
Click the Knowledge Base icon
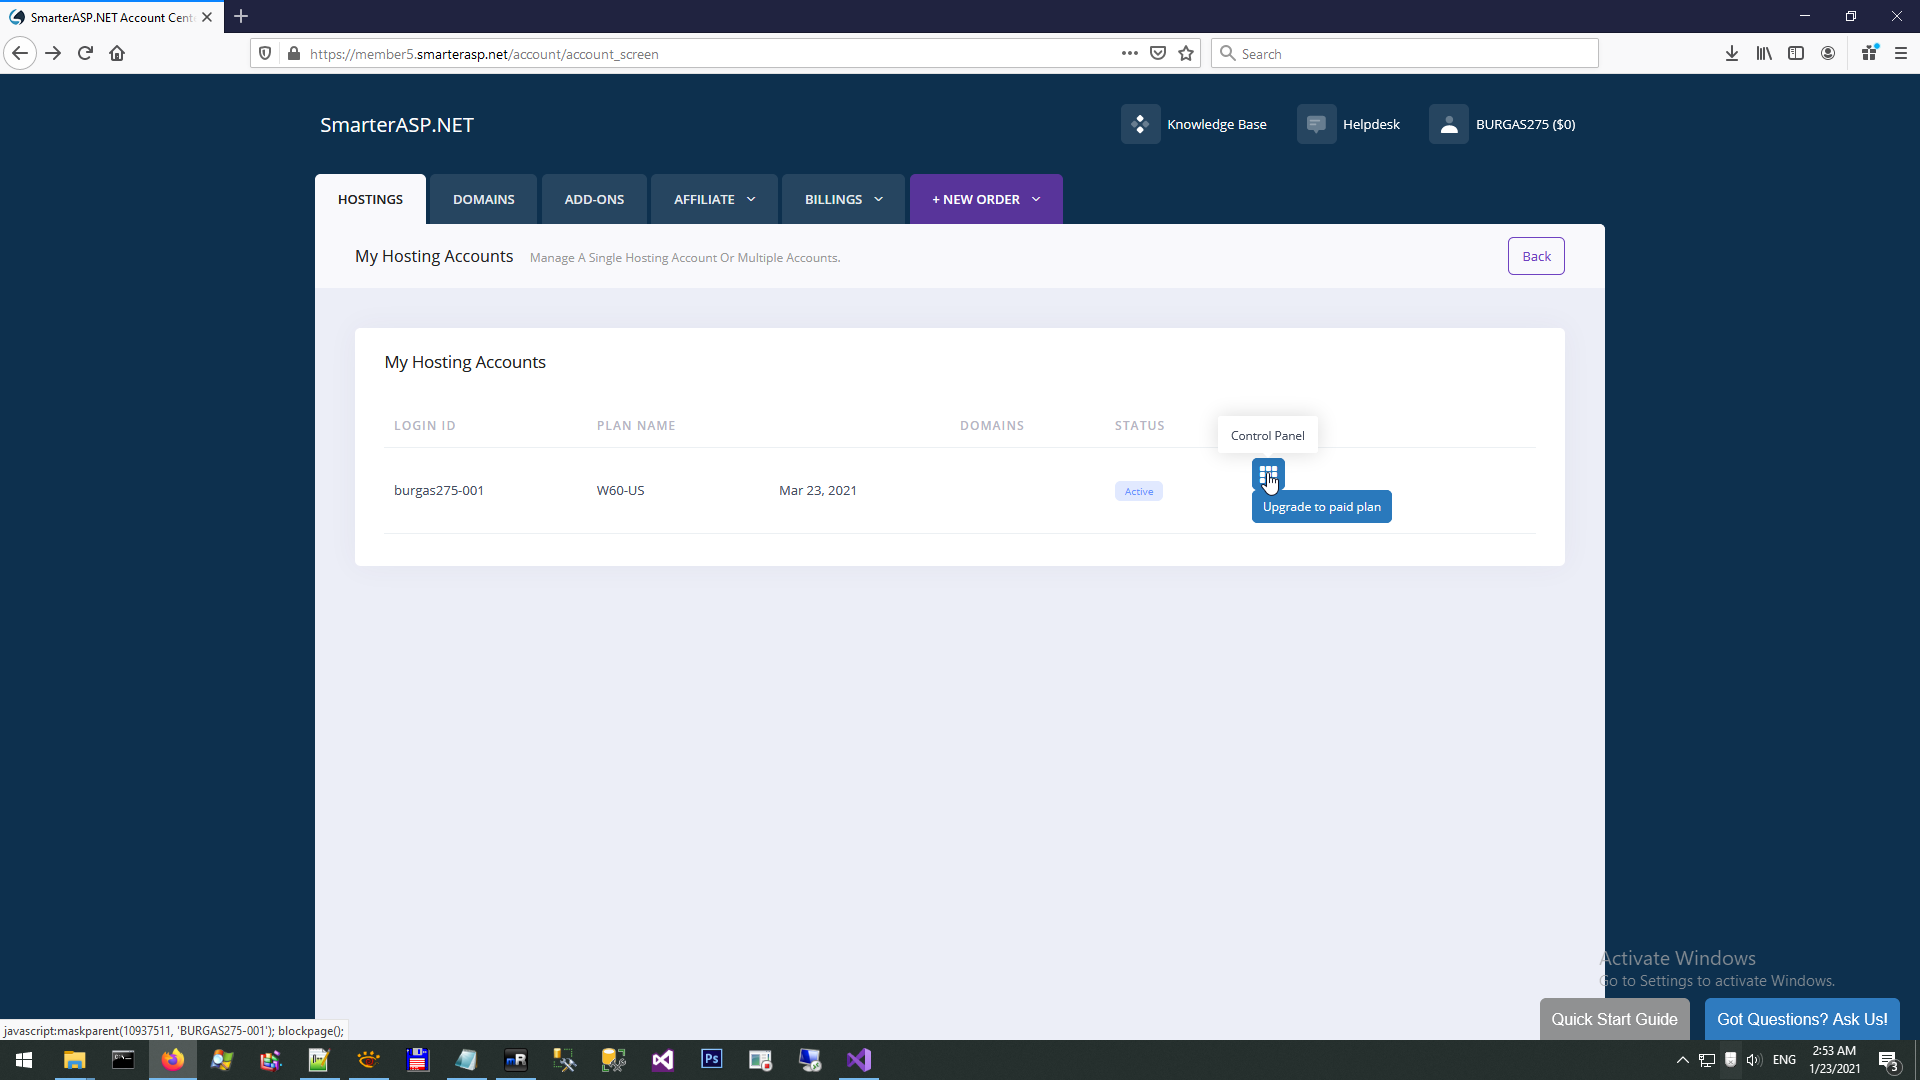pyautogui.click(x=1140, y=125)
